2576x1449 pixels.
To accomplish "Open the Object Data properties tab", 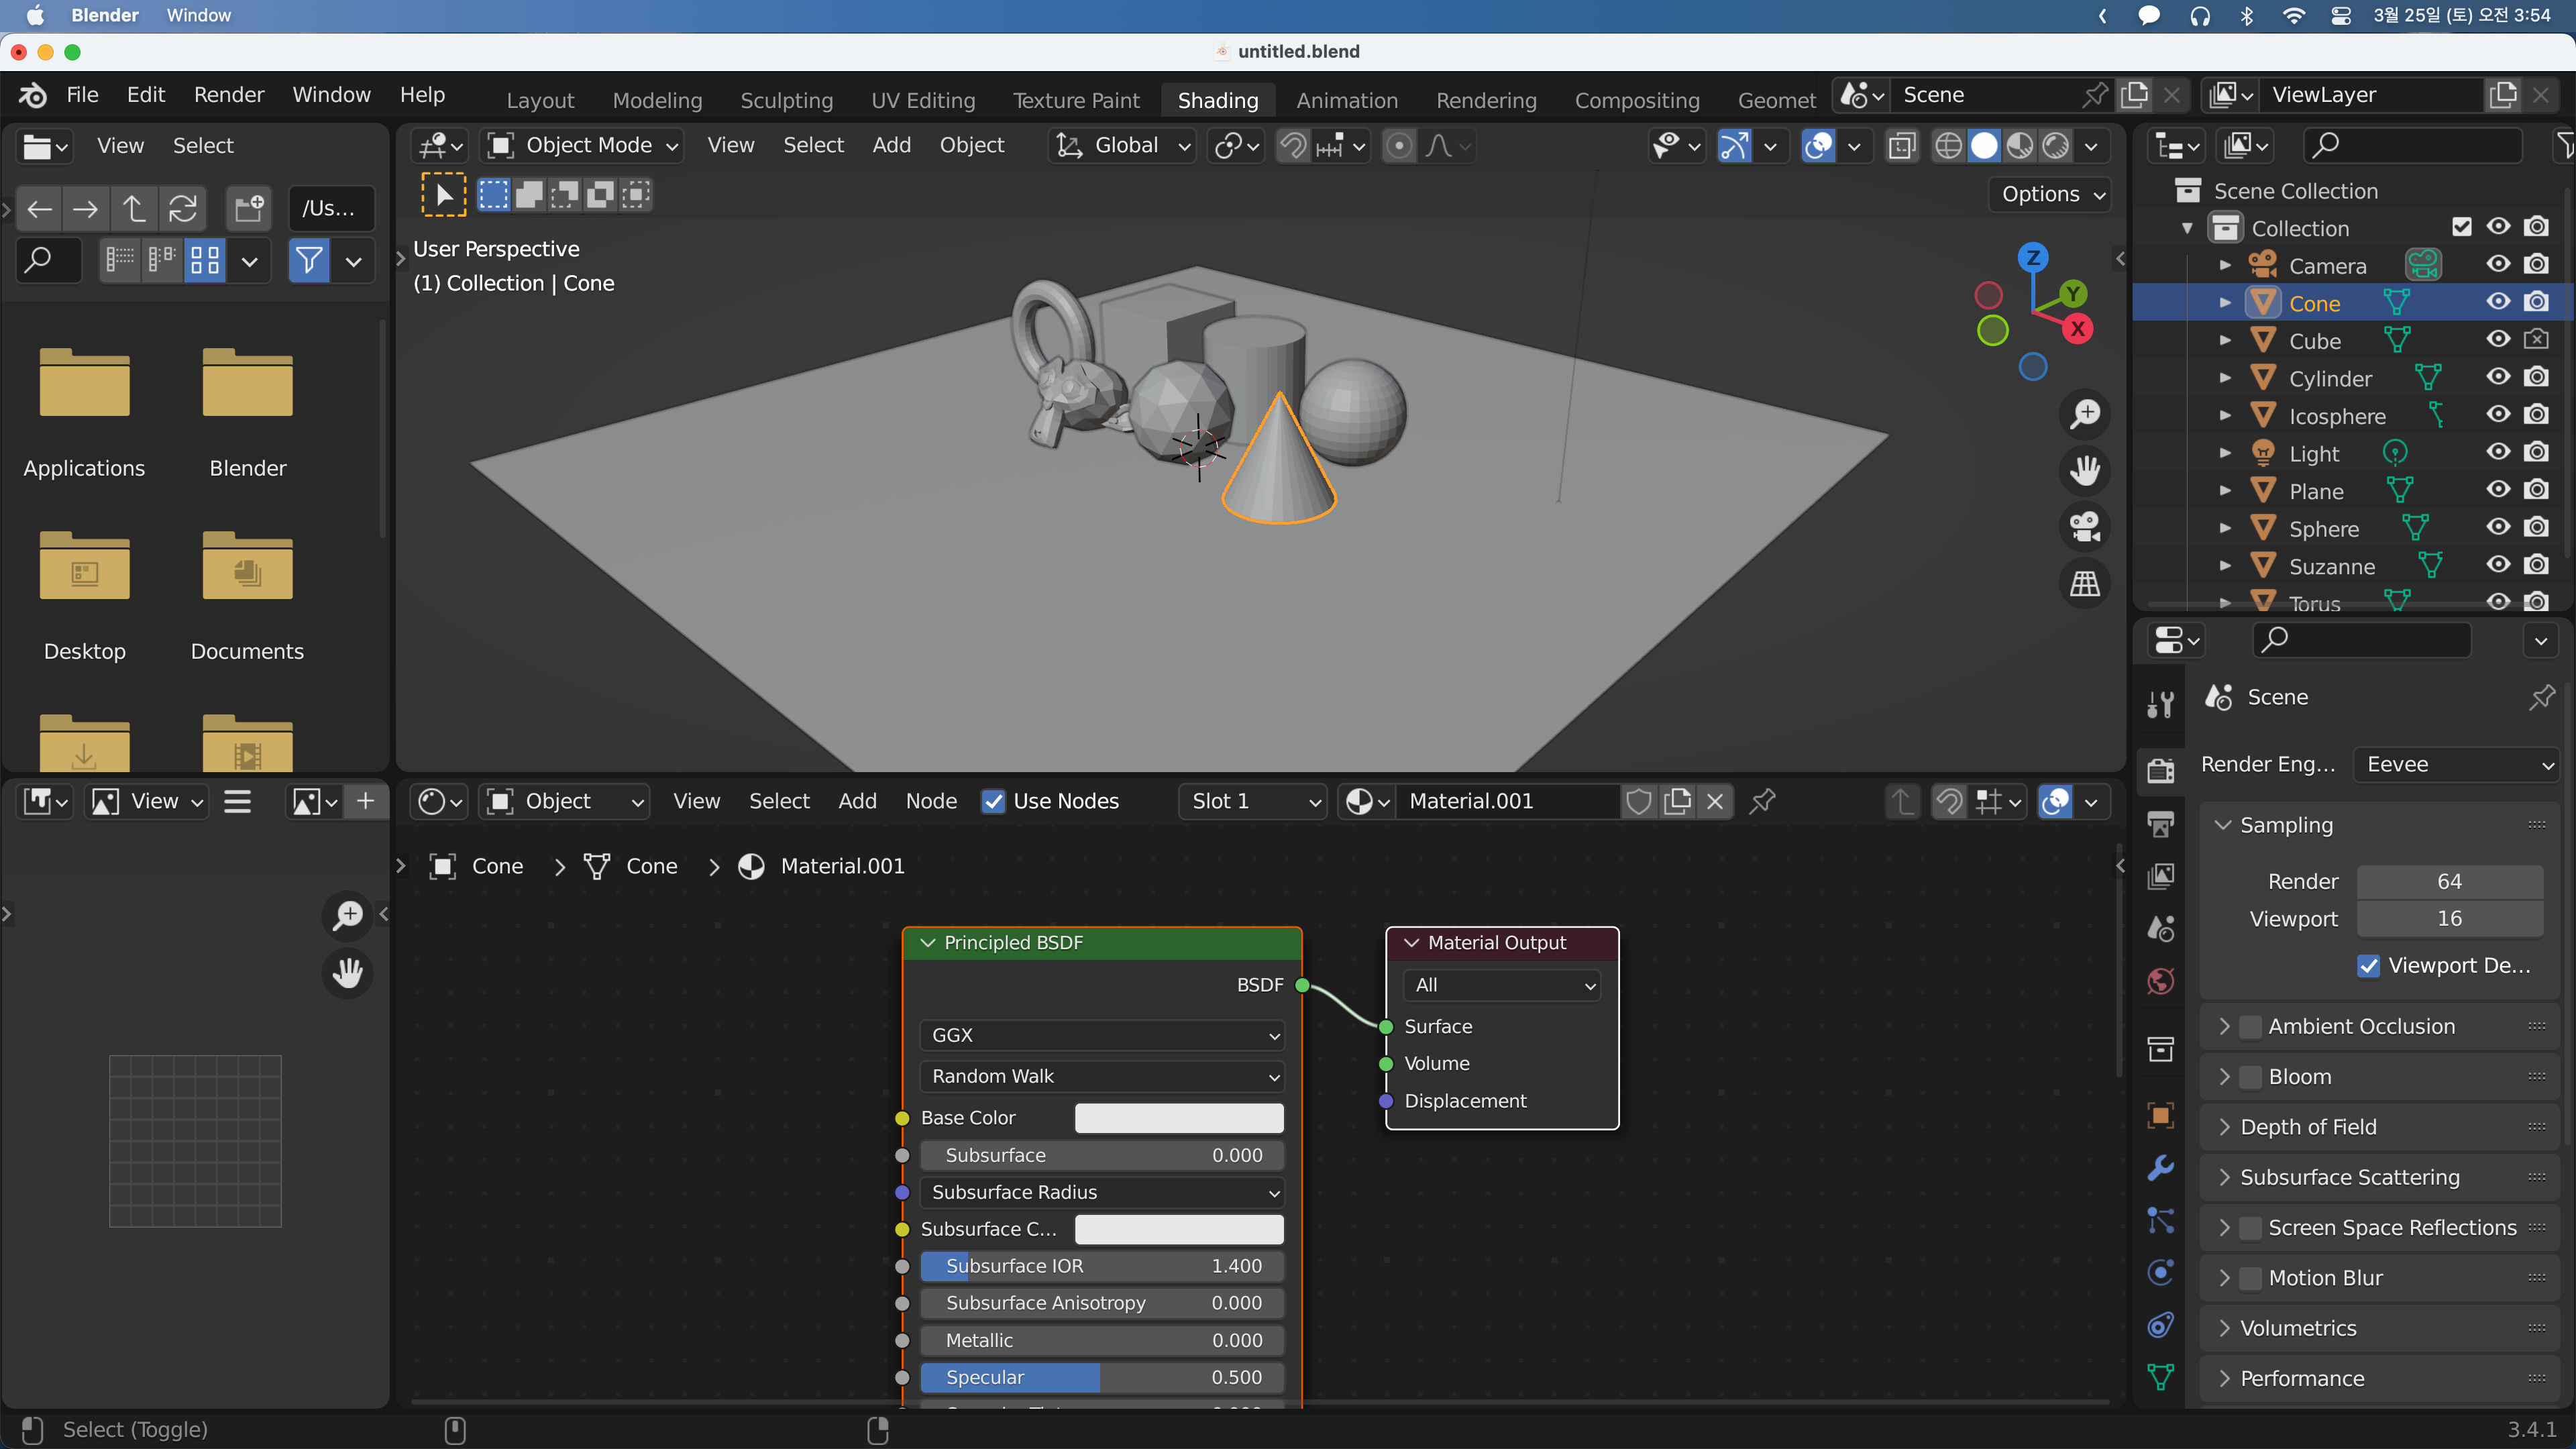I will (x=2161, y=1377).
